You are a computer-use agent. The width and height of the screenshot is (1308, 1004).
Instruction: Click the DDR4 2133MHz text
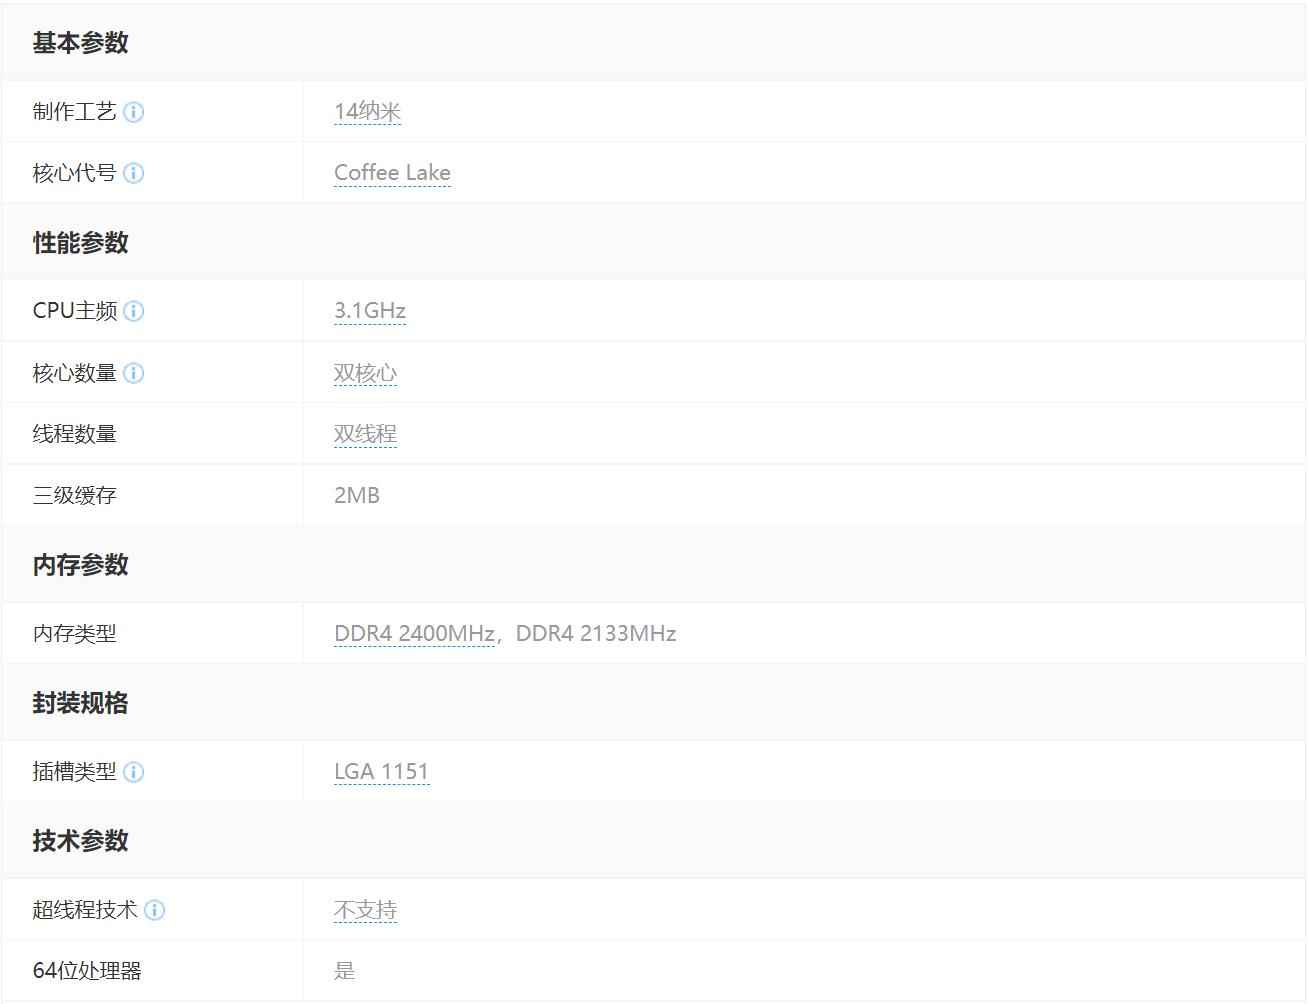tap(596, 633)
